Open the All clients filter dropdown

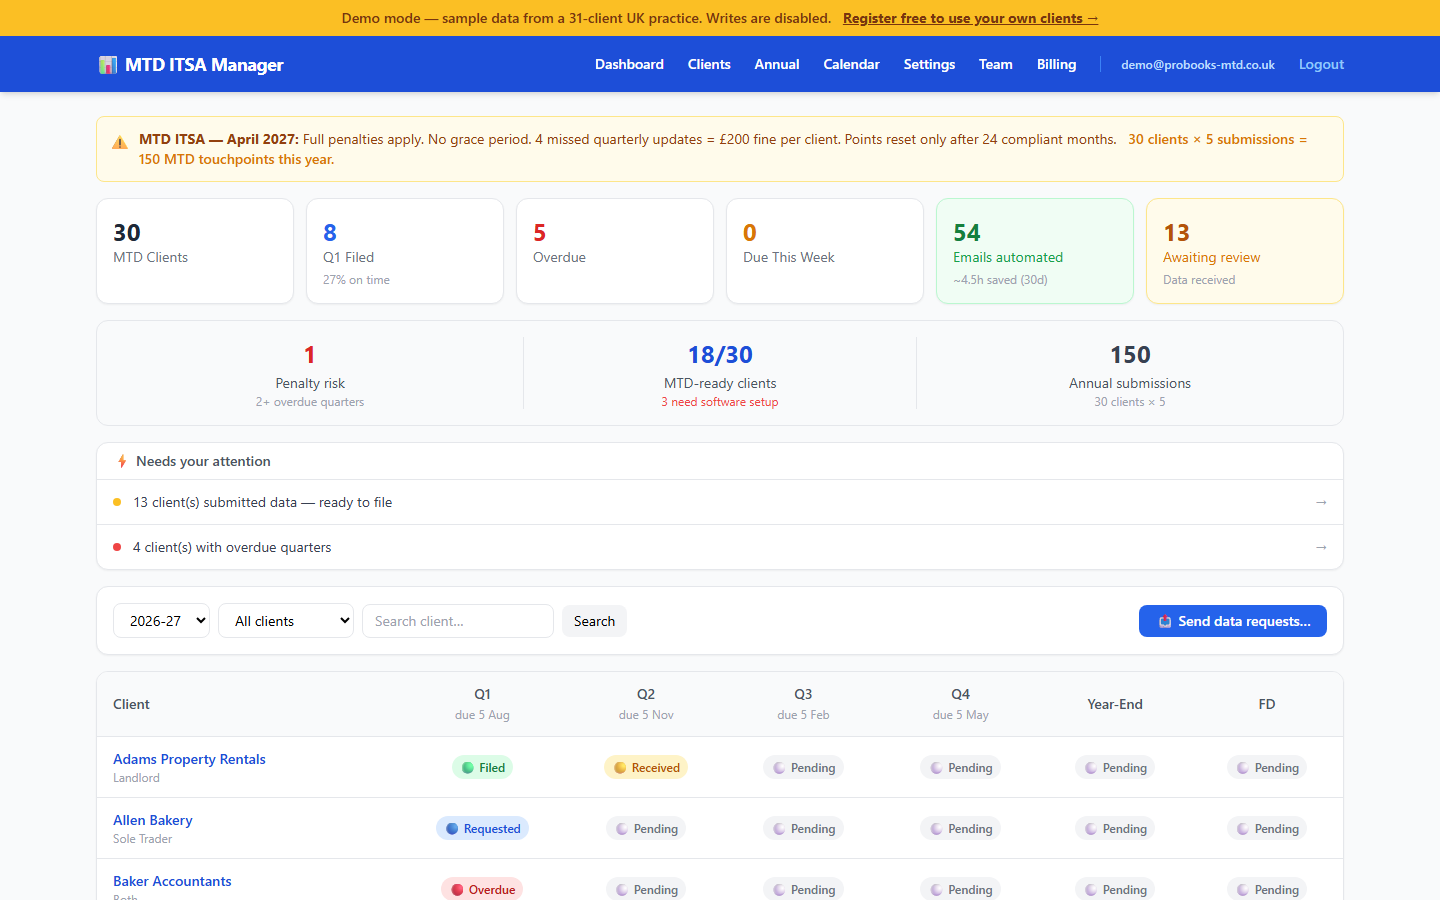(286, 621)
